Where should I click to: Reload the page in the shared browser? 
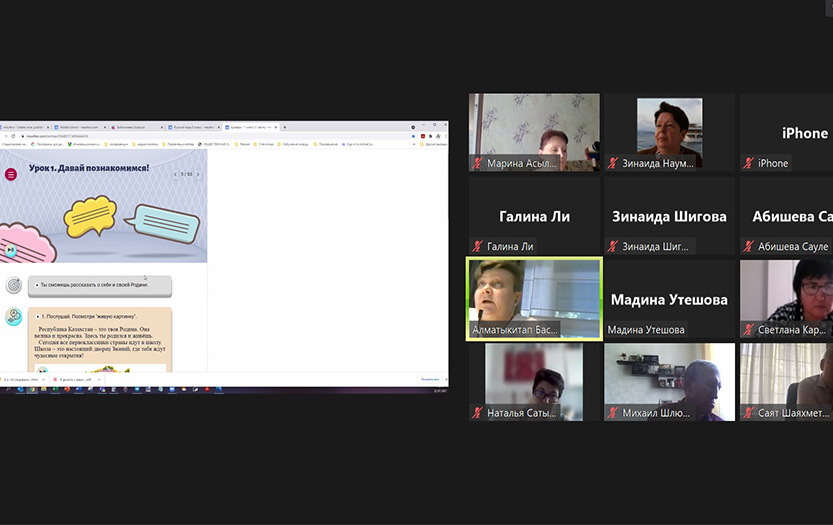(13, 136)
